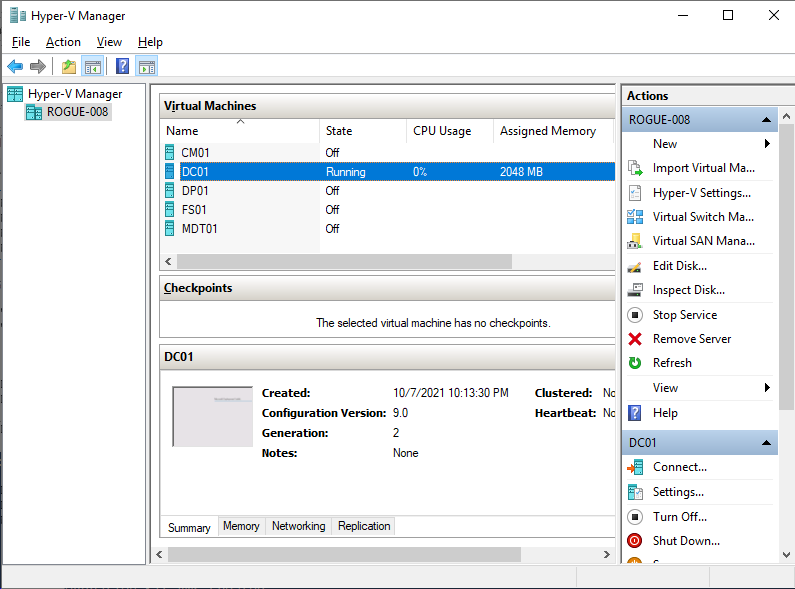795x589 pixels.
Task: Click the blue Help question mark toolbar icon
Action: 123,66
